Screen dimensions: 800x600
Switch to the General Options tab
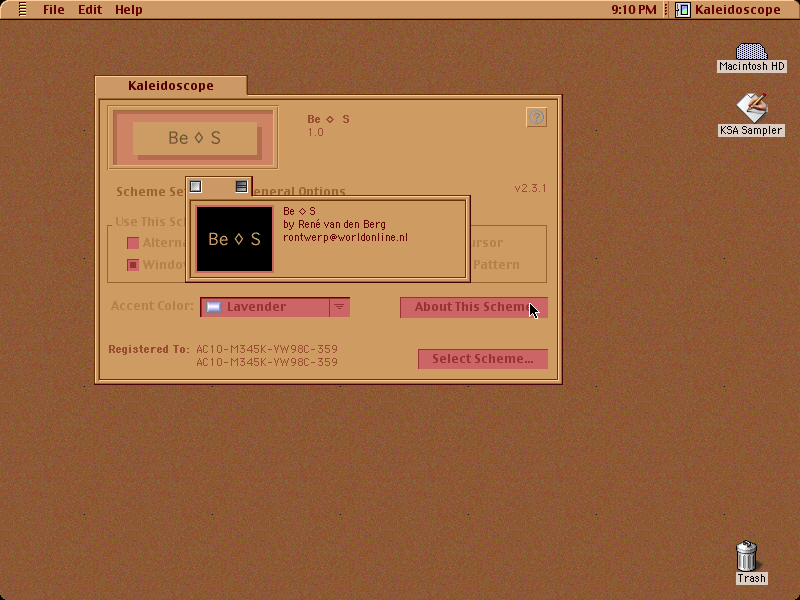[299, 191]
